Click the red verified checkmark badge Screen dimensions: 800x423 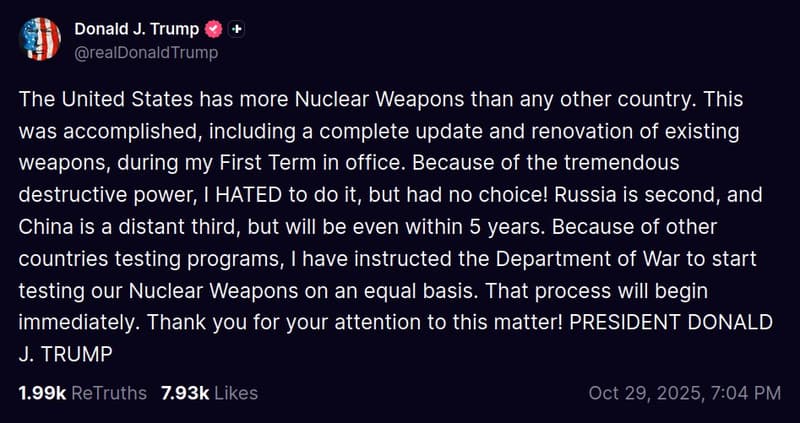(212, 29)
